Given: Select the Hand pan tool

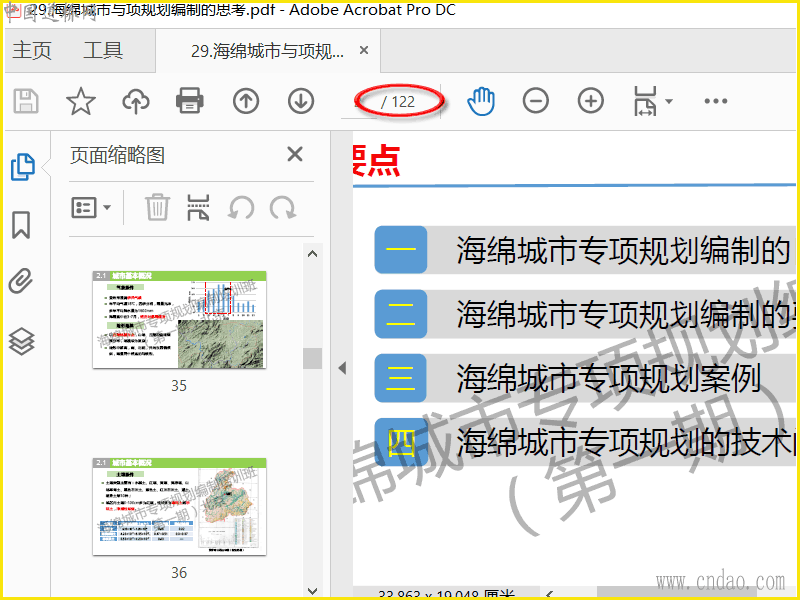Looking at the screenshot, I should point(481,101).
